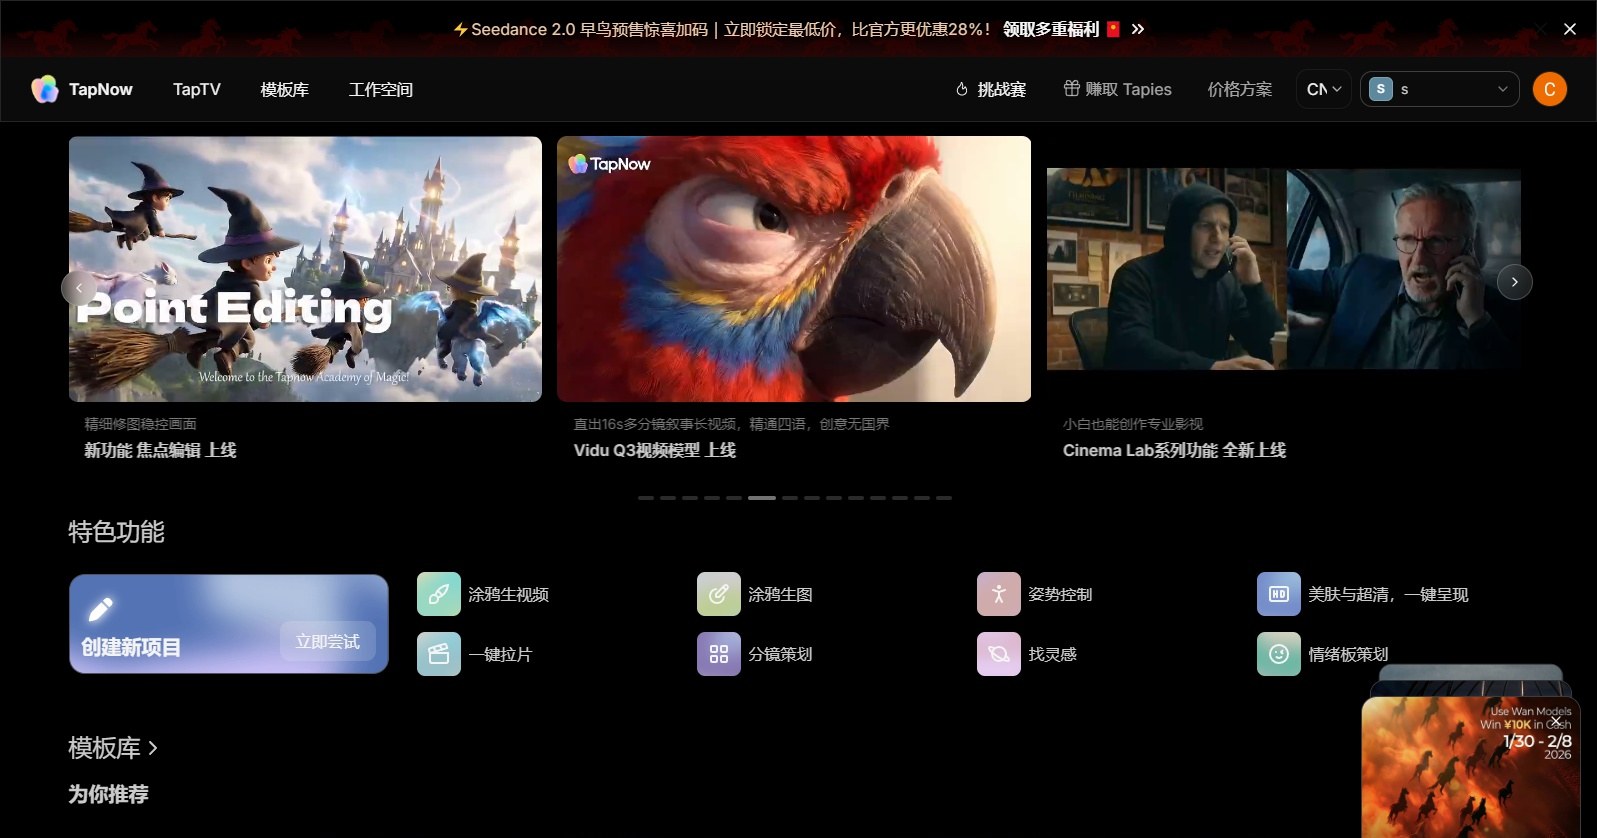
Task: Go to previous carousel slide arrow
Action: click(79, 288)
